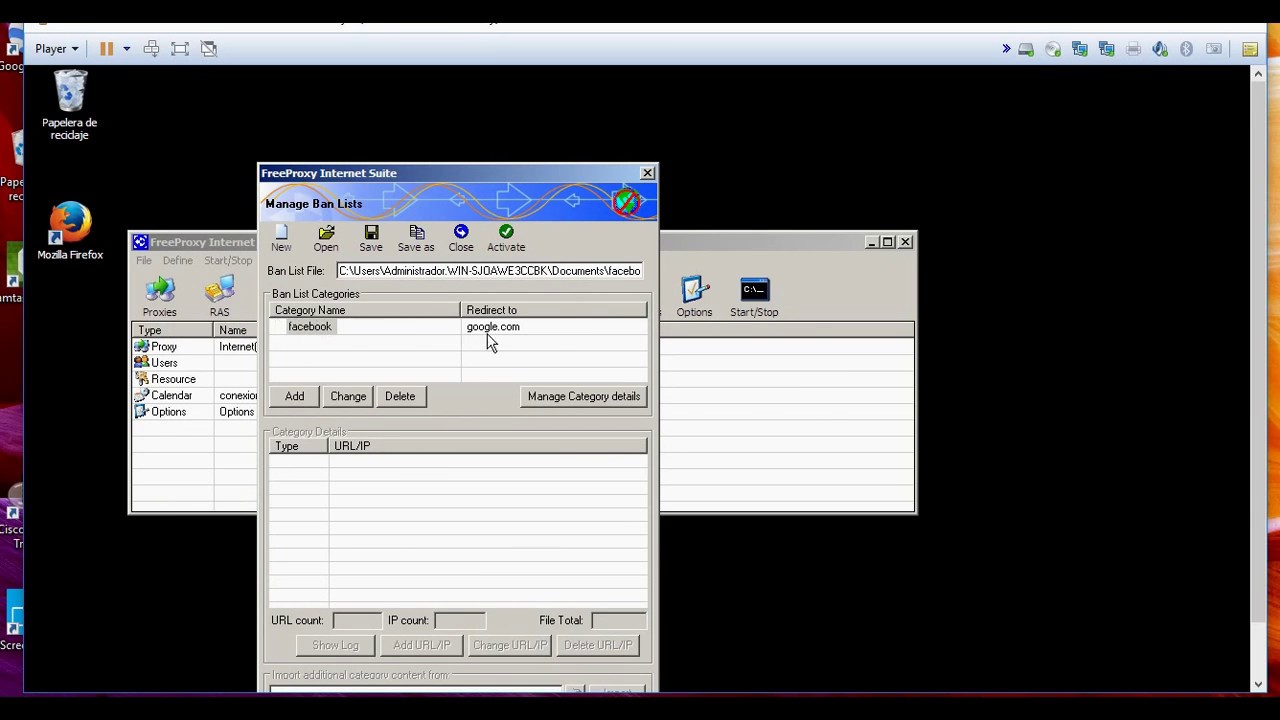Select the Proxy tree item
The image size is (1280, 720).
(164, 346)
